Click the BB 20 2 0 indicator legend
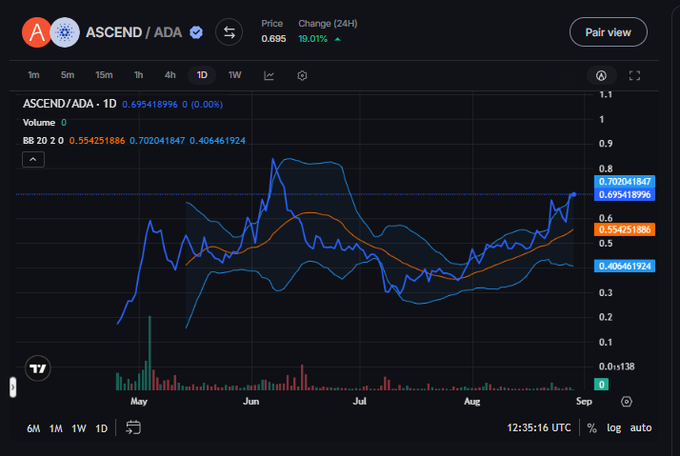Image resolution: width=680 pixels, height=456 pixels. coord(43,141)
